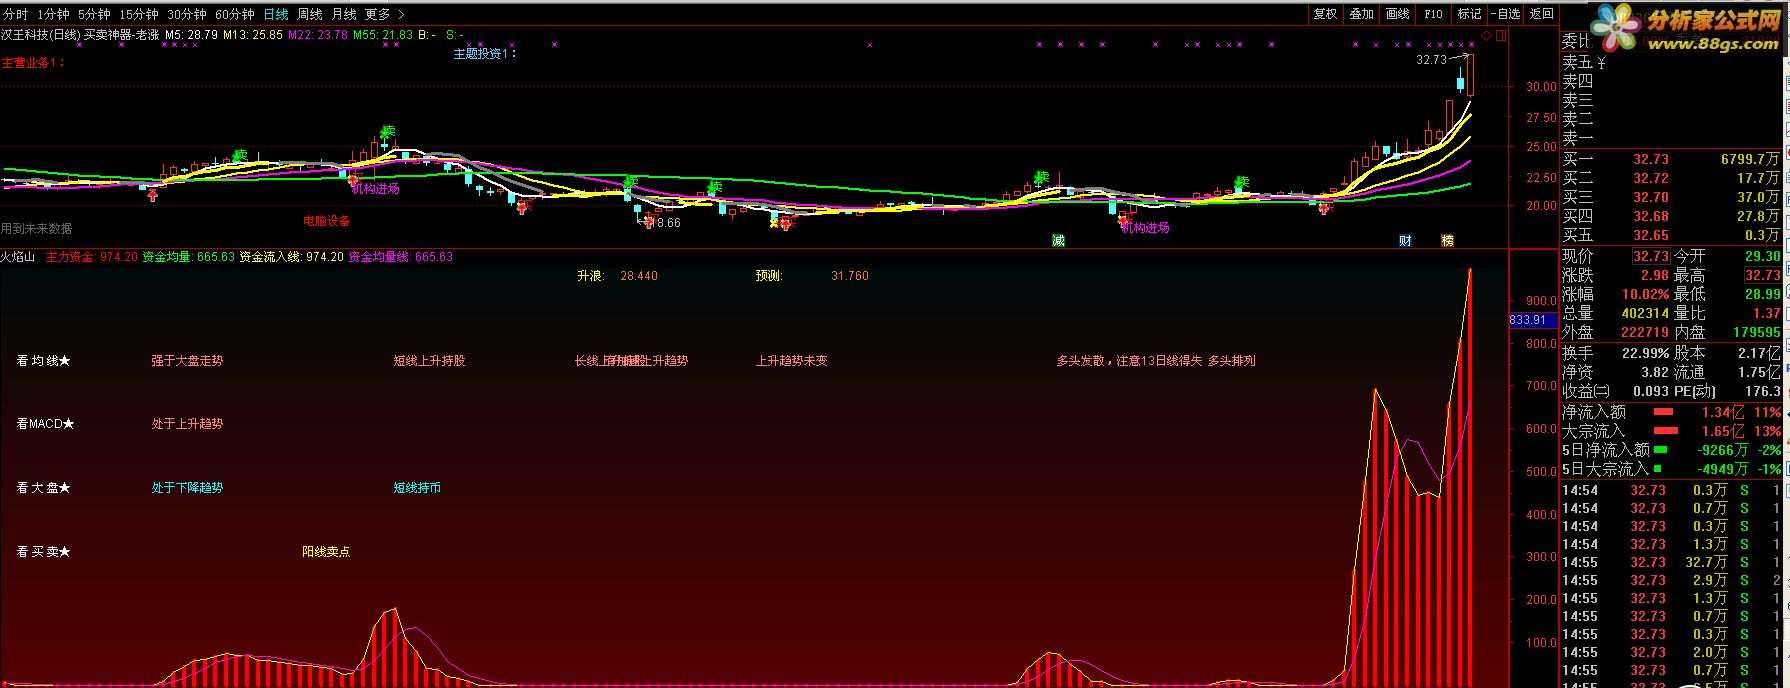Click the 换手 22.99% turnover value

1646,353
